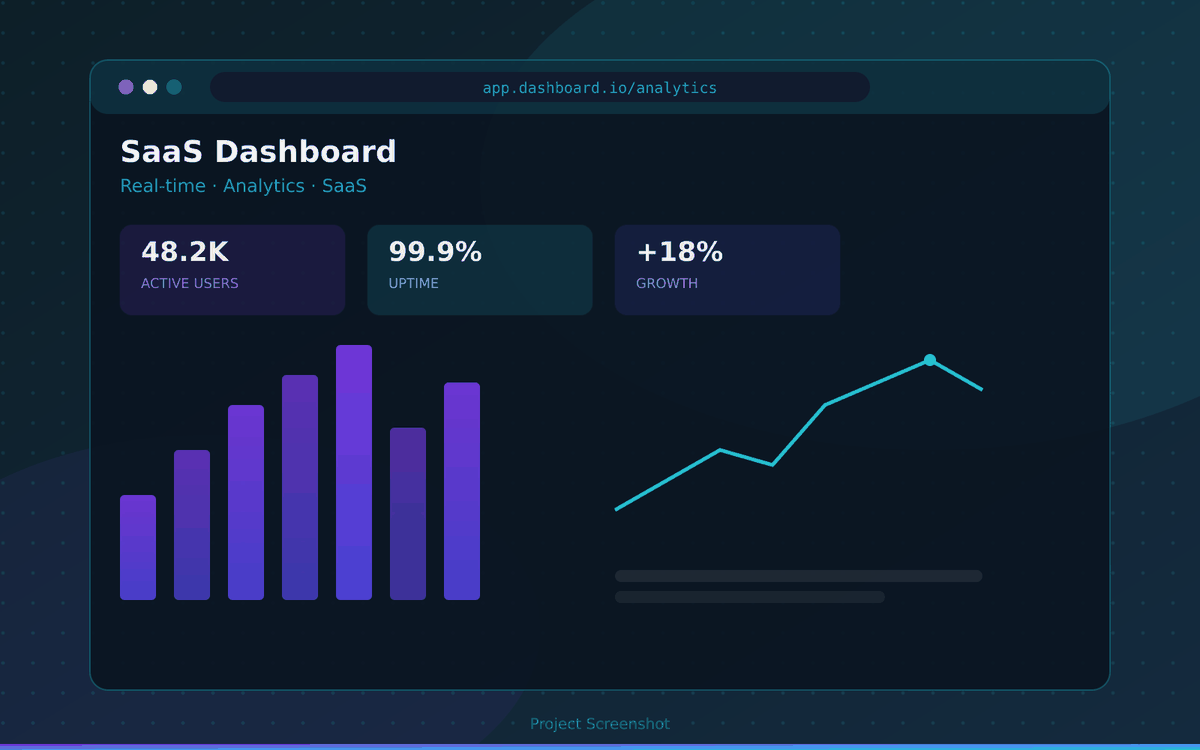This screenshot has height=750, width=1200.
Task: Click the cream window control dot
Action: tap(150, 87)
